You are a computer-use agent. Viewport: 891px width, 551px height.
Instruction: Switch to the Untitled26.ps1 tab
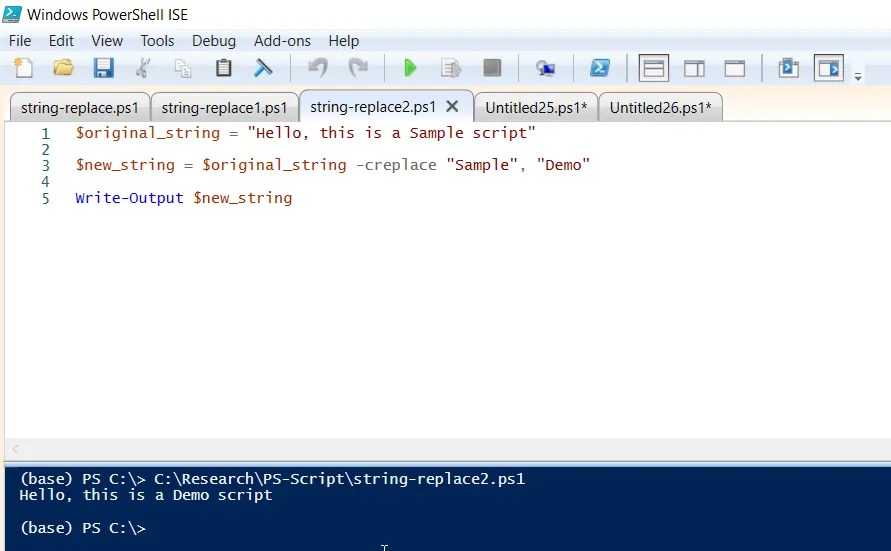pos(660,107)
